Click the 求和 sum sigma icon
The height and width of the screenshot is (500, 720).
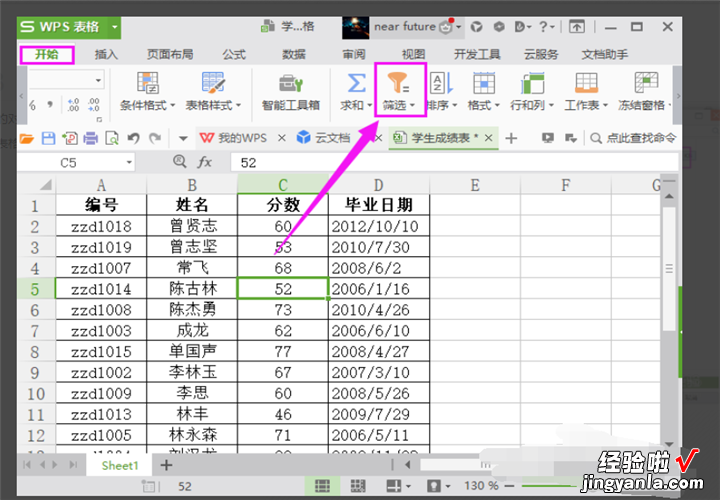356,83
